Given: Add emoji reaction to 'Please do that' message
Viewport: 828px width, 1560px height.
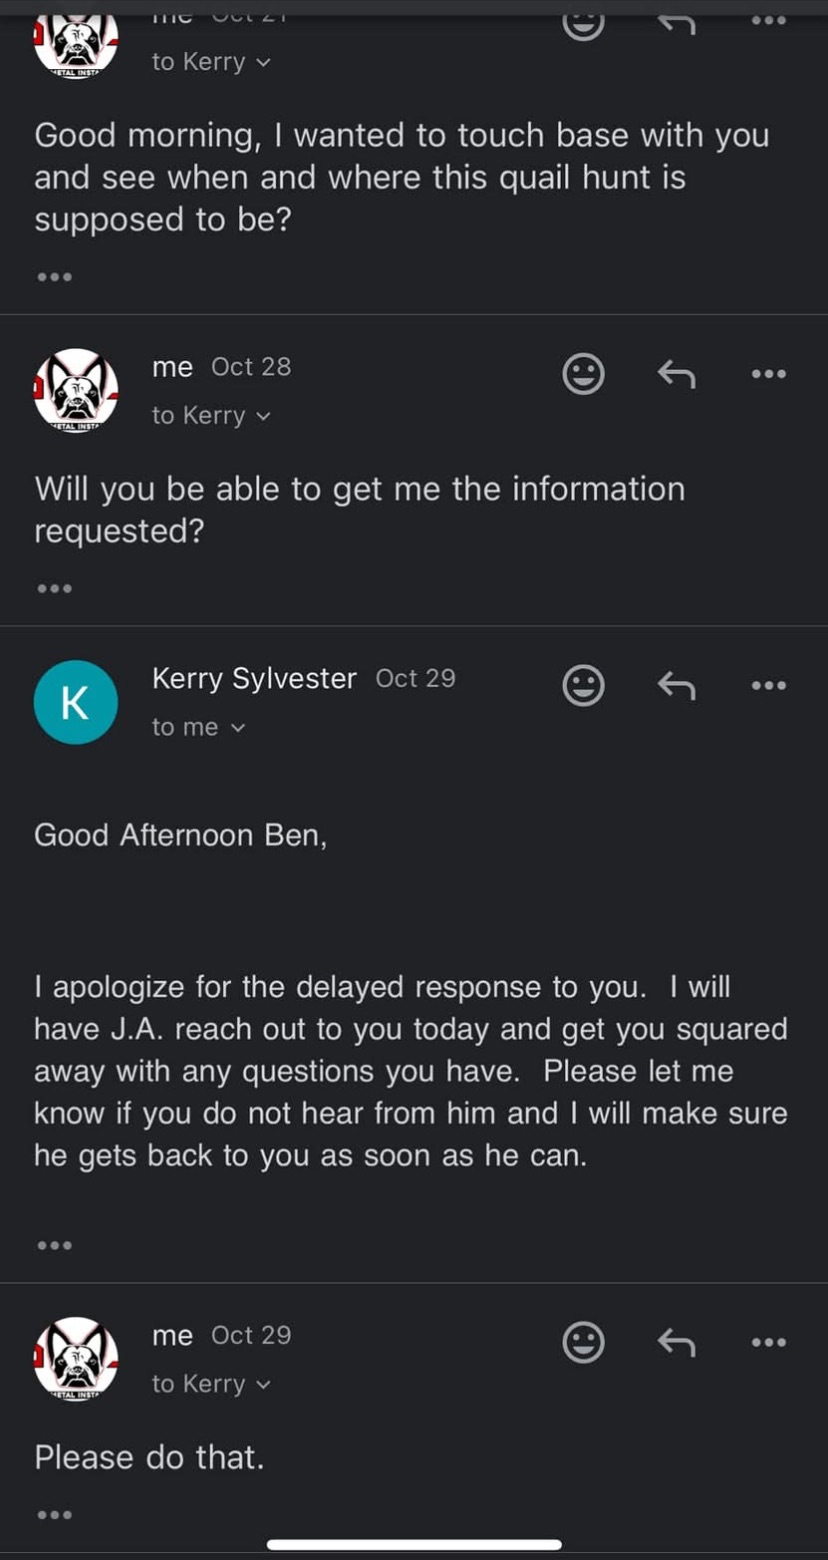Looking at the screenshot, I should 583,1342.
